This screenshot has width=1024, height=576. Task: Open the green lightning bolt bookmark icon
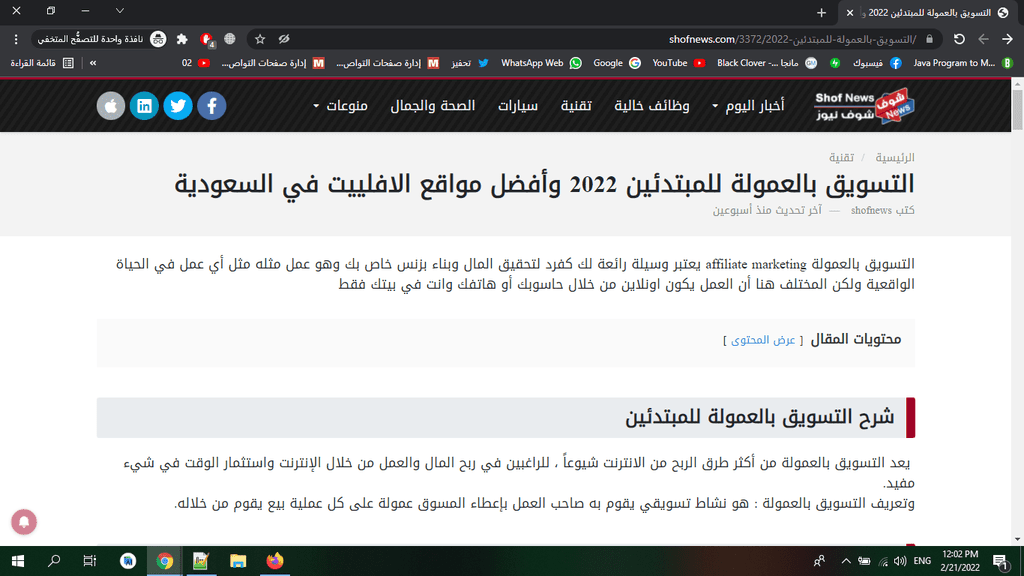pyautogui.click(x=835, y=63)
